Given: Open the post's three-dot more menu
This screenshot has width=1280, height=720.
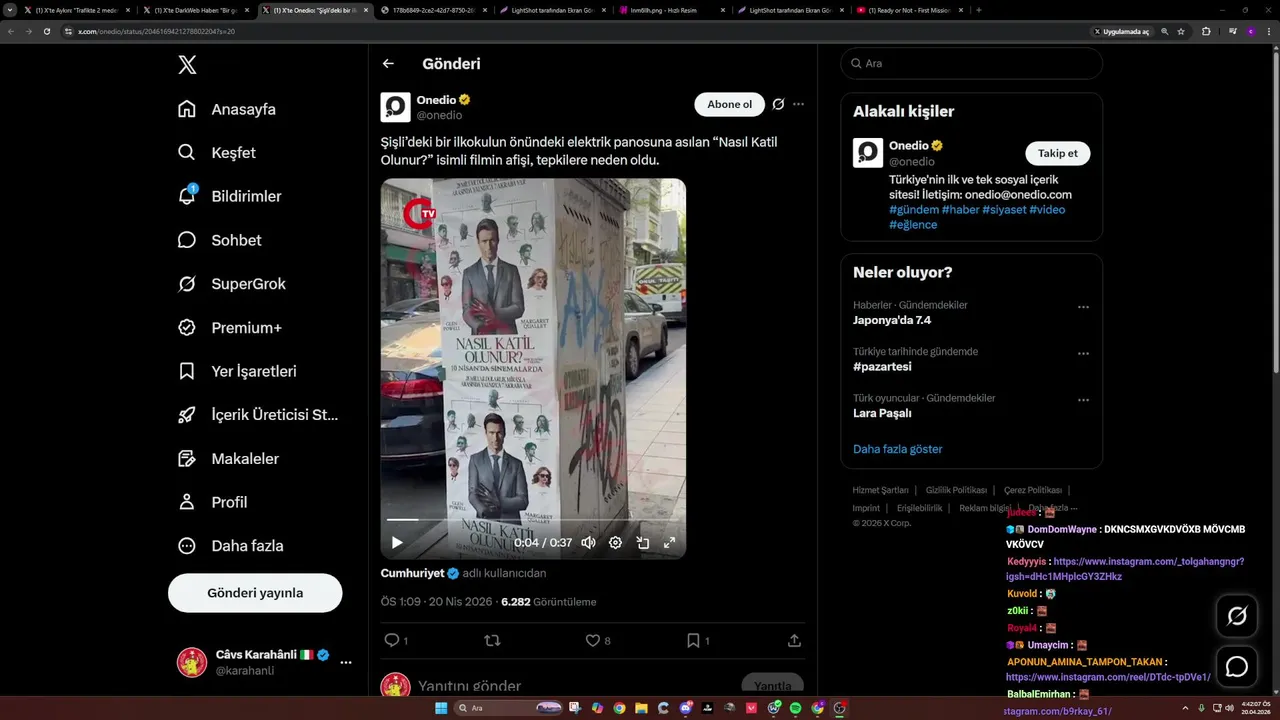Looking at the screenshot, I should click(x=798, y=104).
